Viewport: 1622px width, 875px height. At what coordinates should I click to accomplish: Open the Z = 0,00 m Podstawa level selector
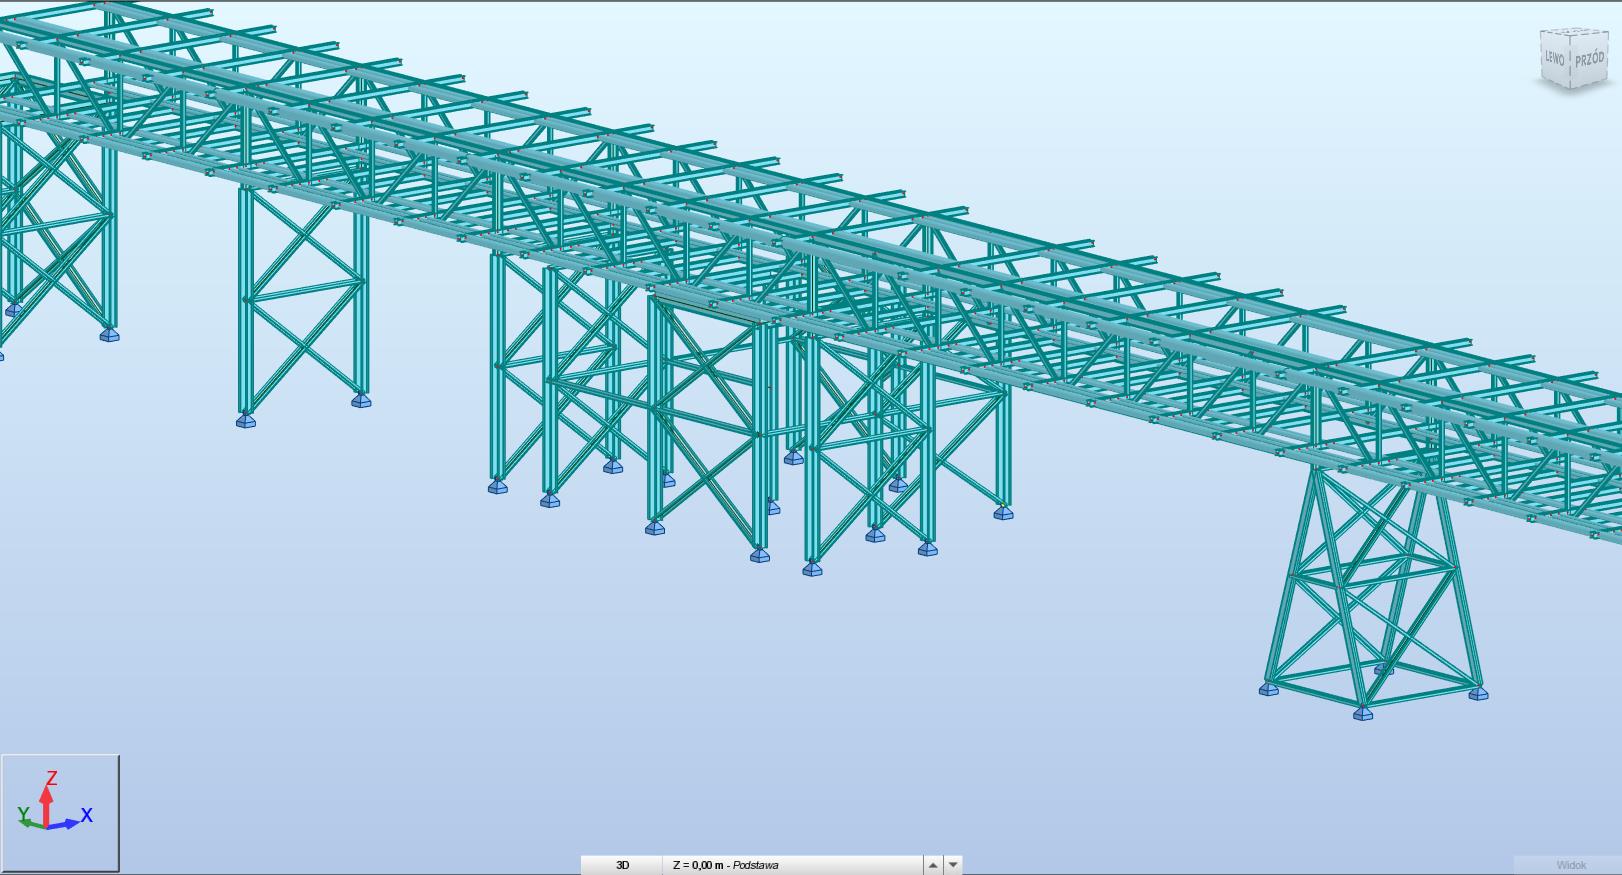pyautogui.click(x=790, y=865)
